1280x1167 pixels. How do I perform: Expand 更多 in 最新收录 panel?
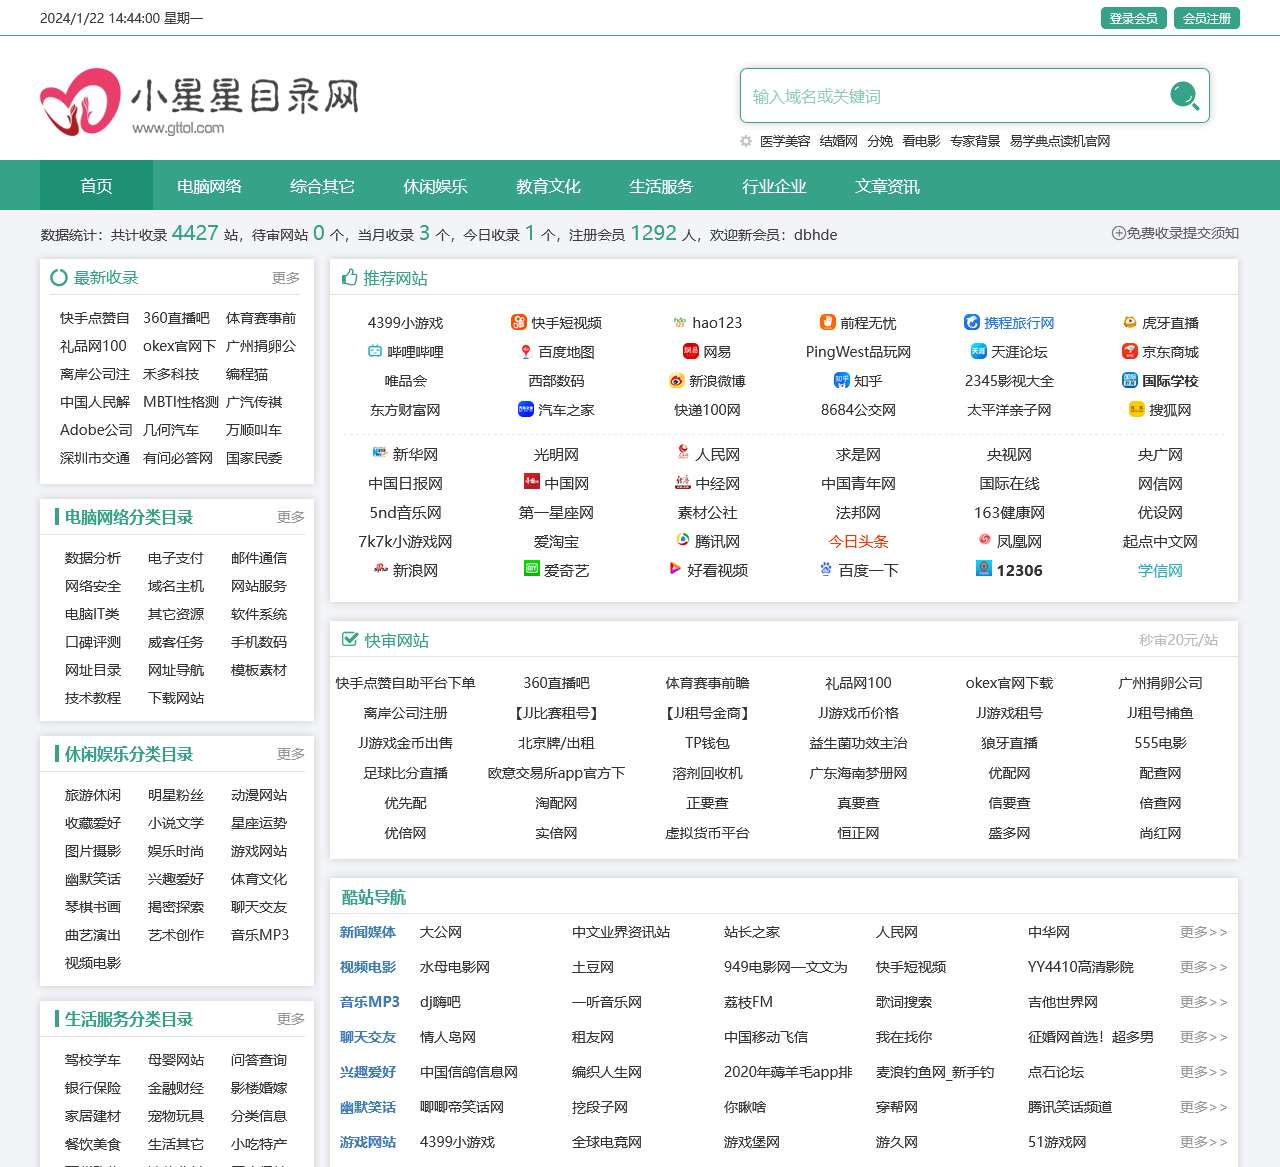[x=285, y=278]
